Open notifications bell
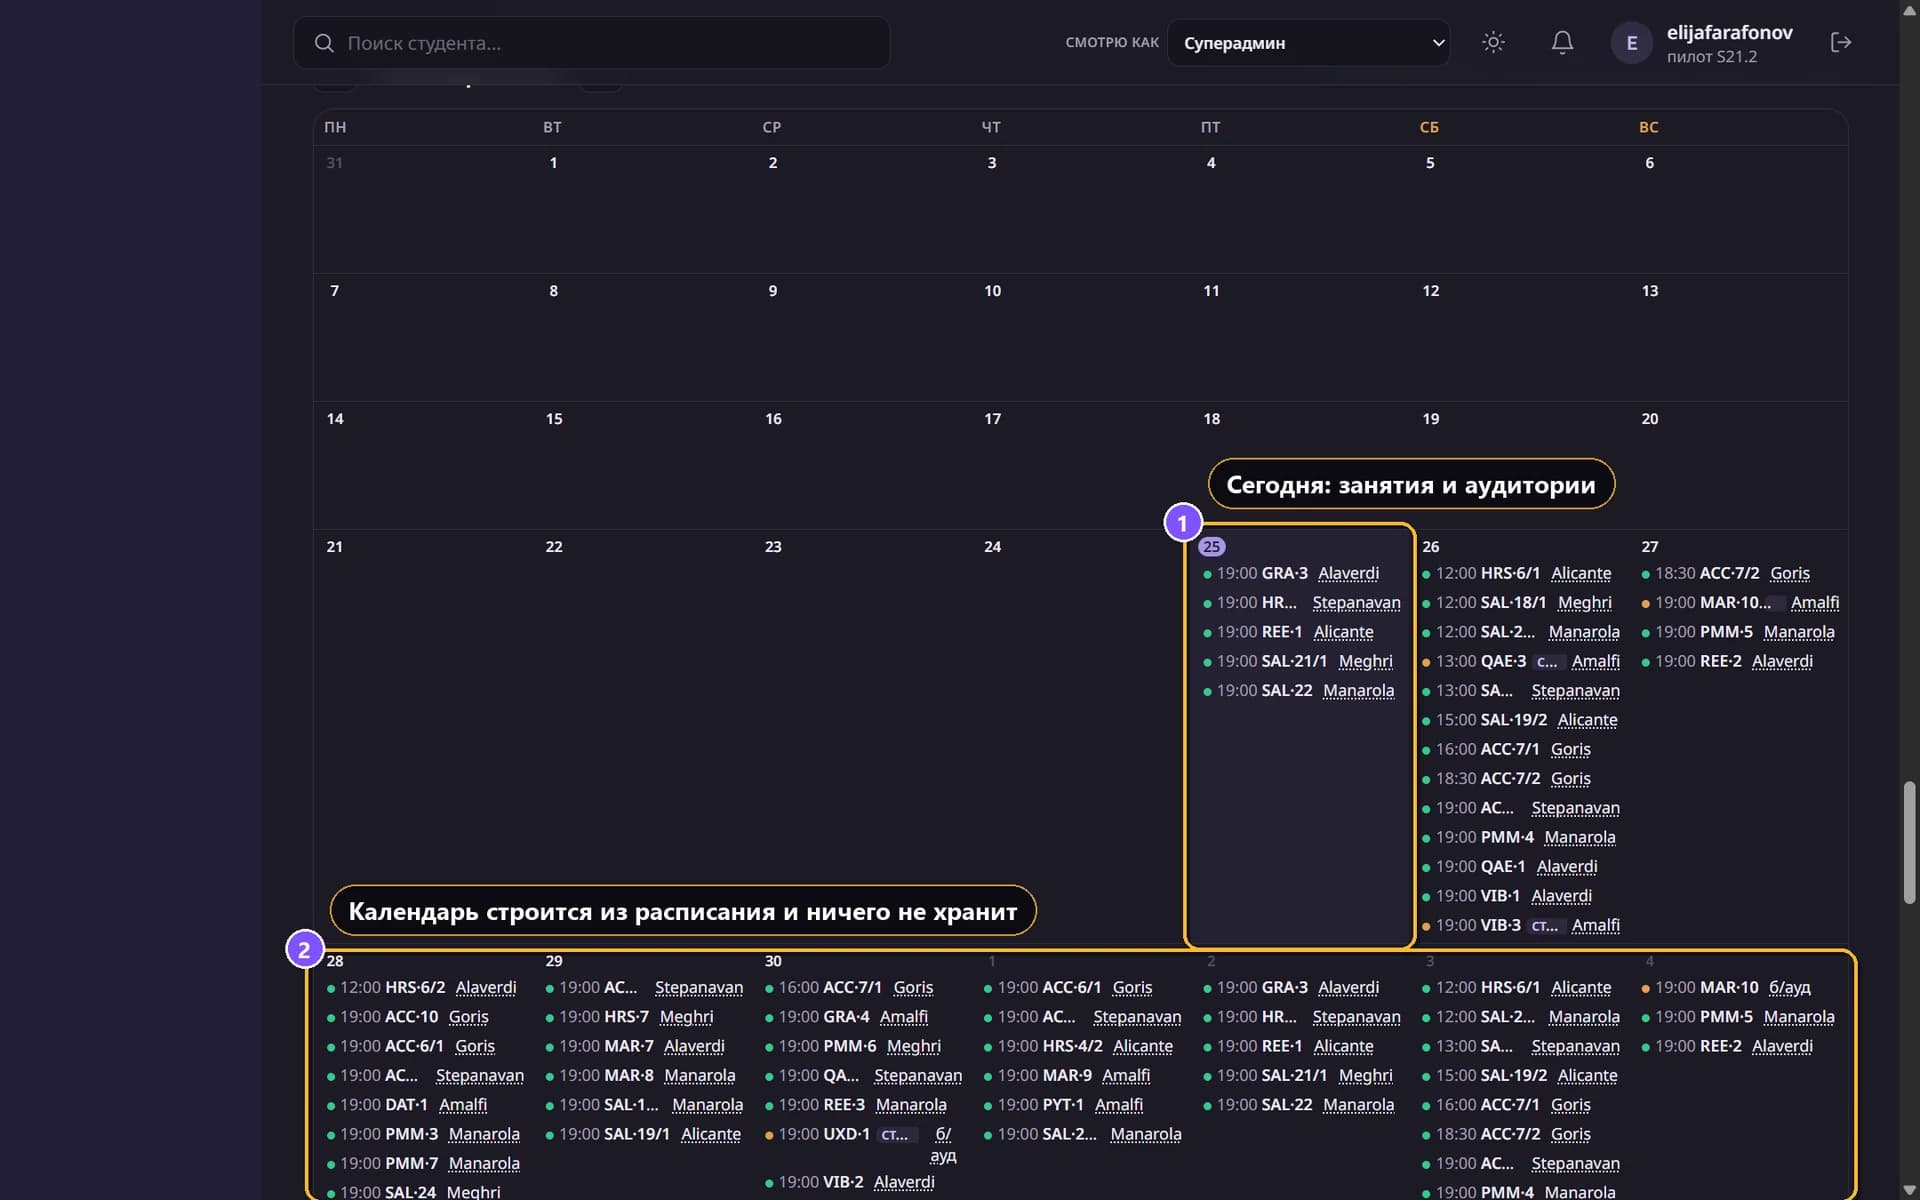The height and width of the screenshot is (1200, 1920). point(1562,42)
